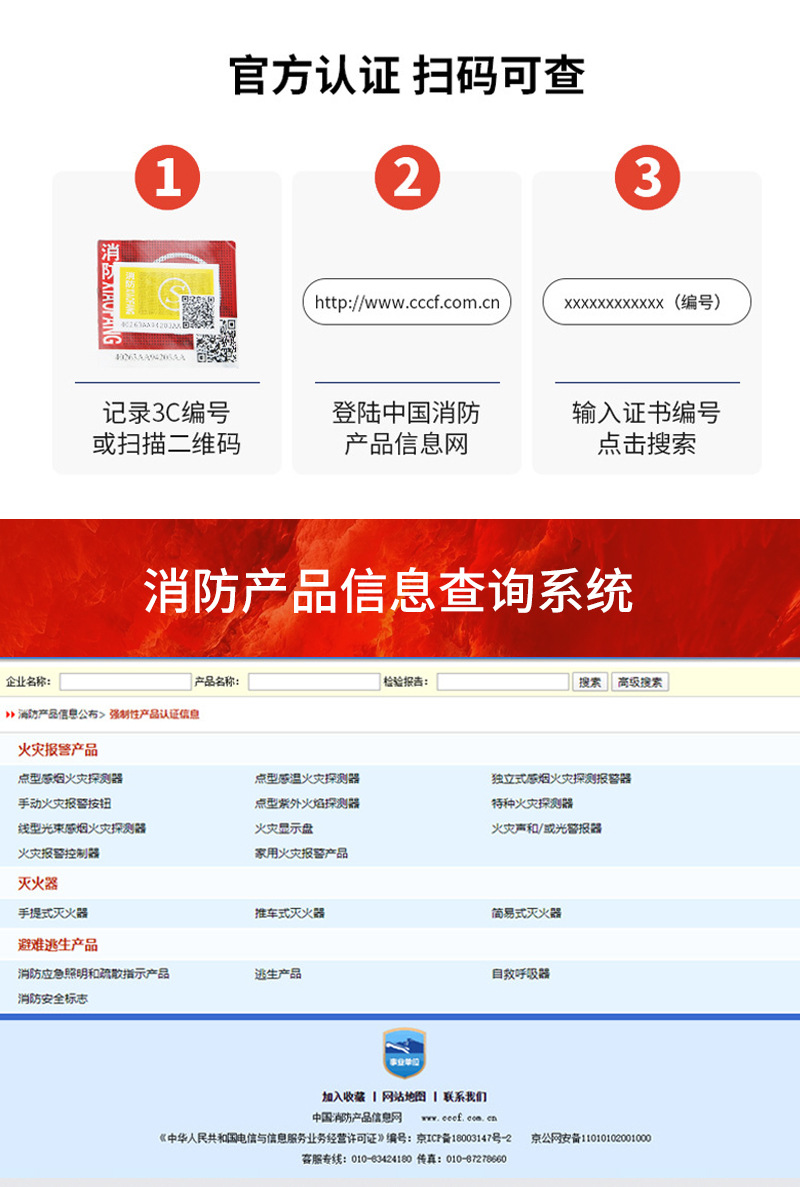Open 推车式灭火器 category

click(289, 913)
